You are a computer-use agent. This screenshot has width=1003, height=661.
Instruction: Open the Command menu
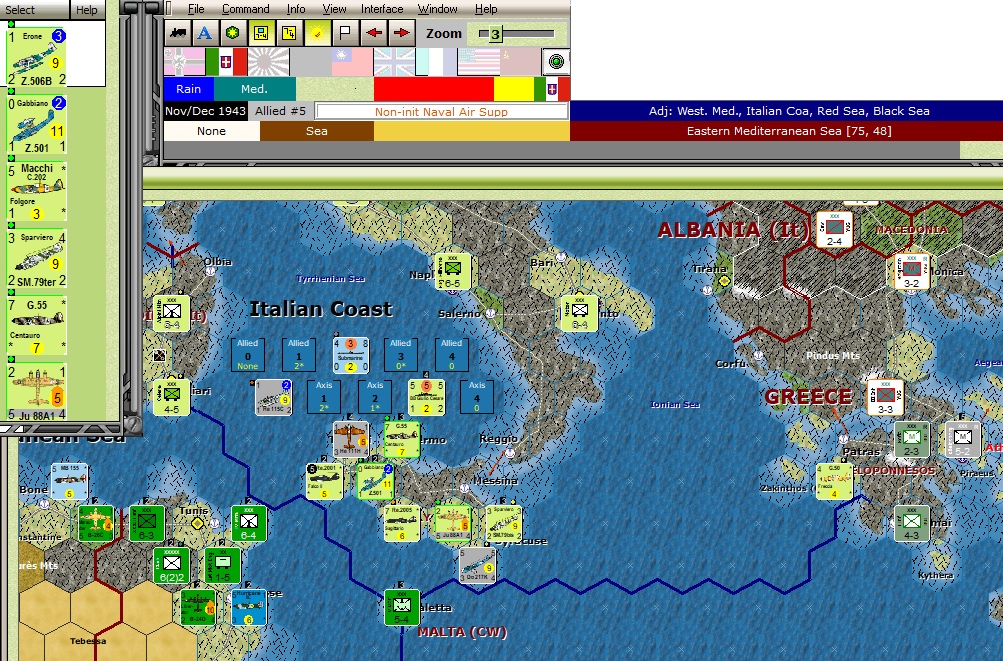click(246, 9)
